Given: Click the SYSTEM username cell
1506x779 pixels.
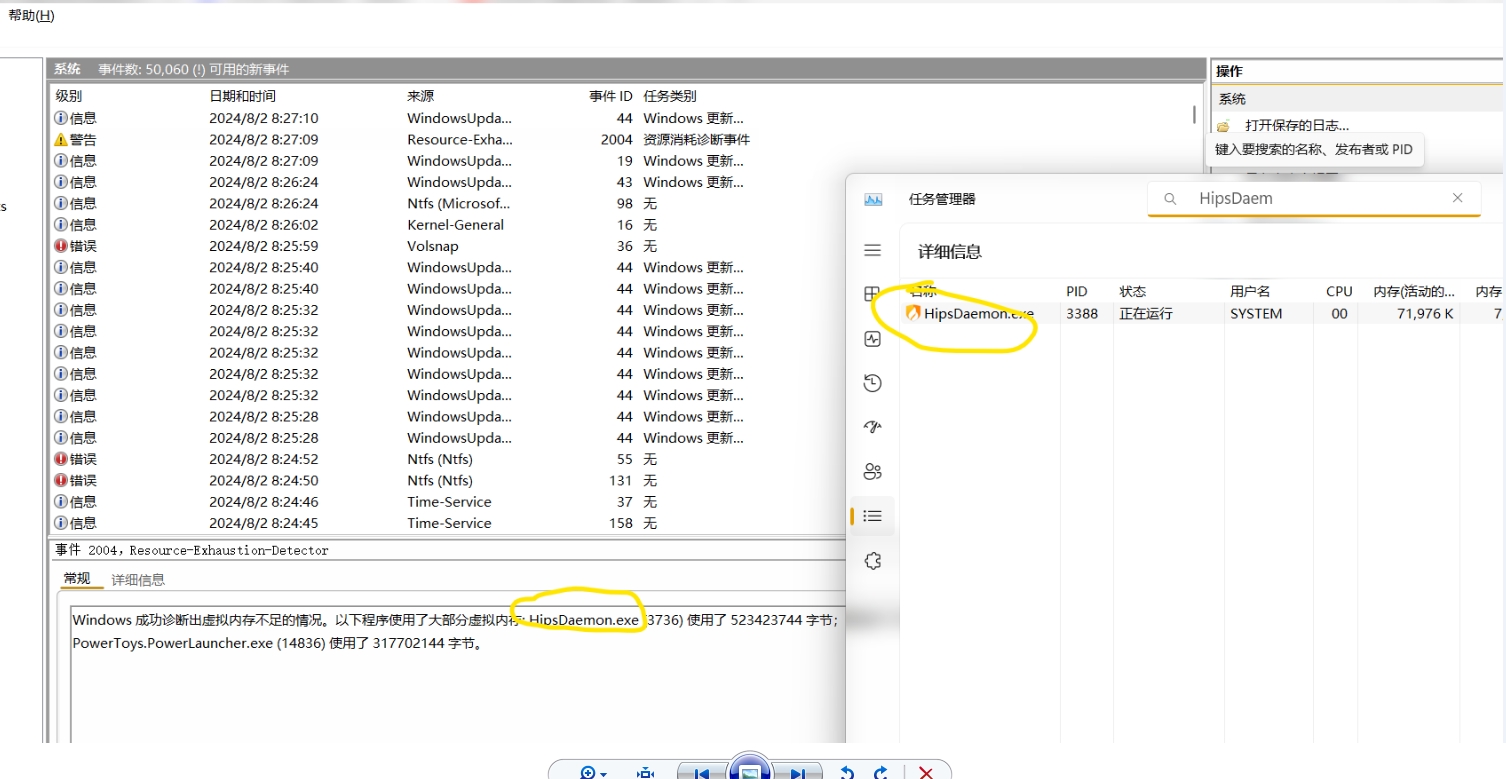Looking at the screenshot, I should [1256, 313].
